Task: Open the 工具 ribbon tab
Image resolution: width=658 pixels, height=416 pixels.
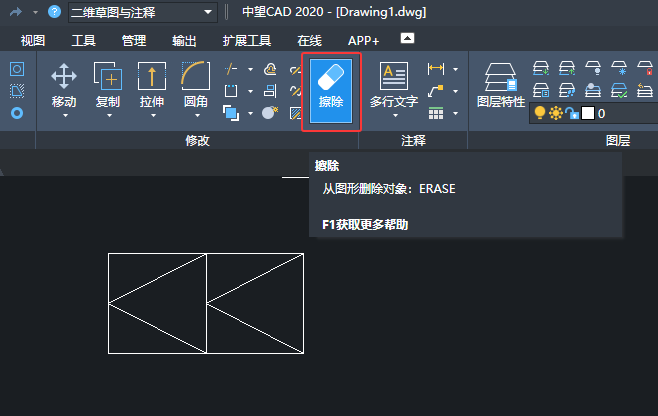Action: tap(84, 41)
